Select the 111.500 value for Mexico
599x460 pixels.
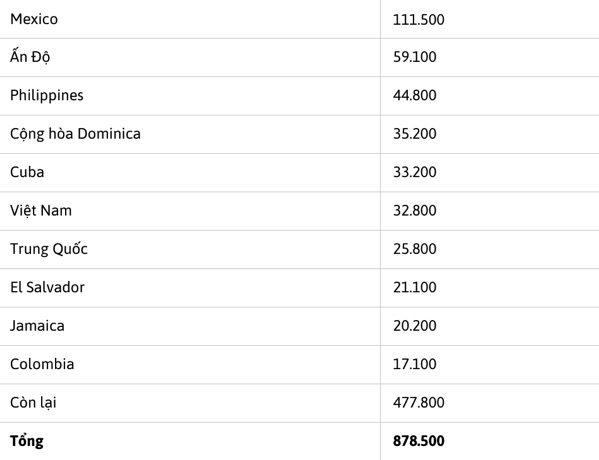(x=419, y=19)
